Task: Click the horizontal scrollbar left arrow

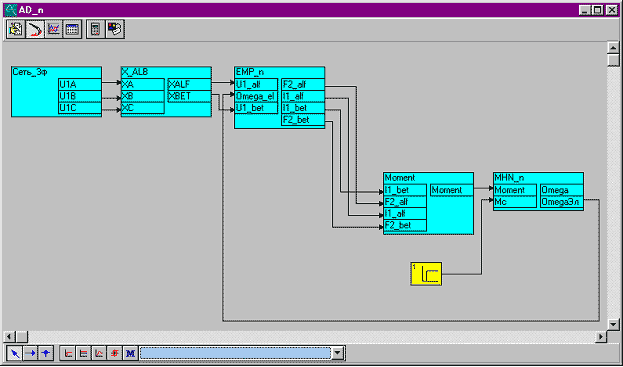Action: pos(9,336)
